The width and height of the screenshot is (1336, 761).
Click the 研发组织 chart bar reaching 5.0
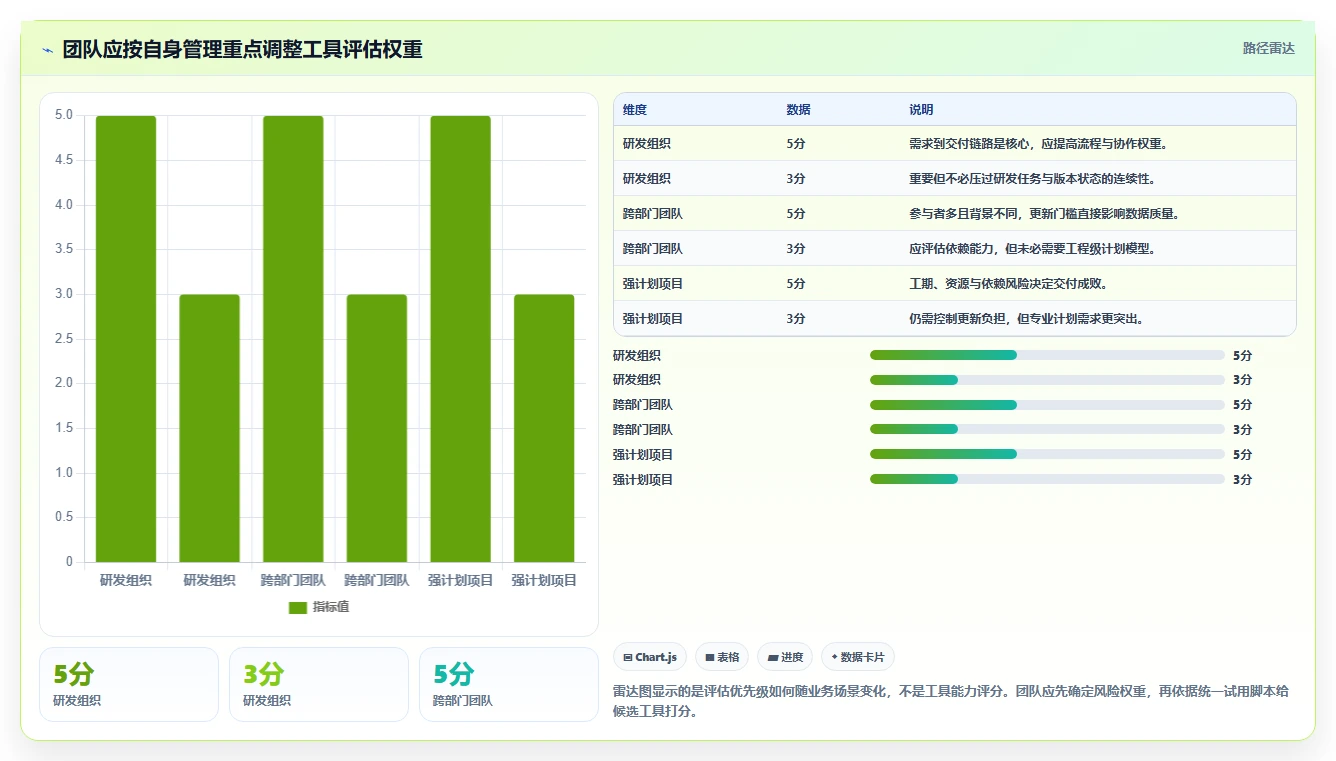(126, 339)
